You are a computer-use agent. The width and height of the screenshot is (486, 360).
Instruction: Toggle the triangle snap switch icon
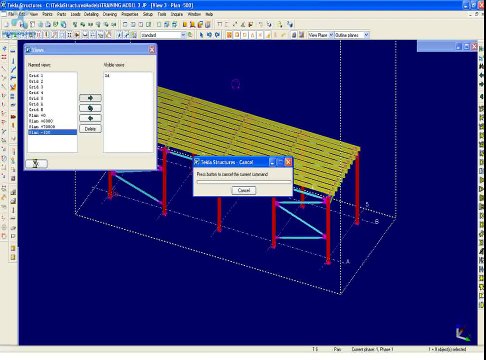coord(252,35)
